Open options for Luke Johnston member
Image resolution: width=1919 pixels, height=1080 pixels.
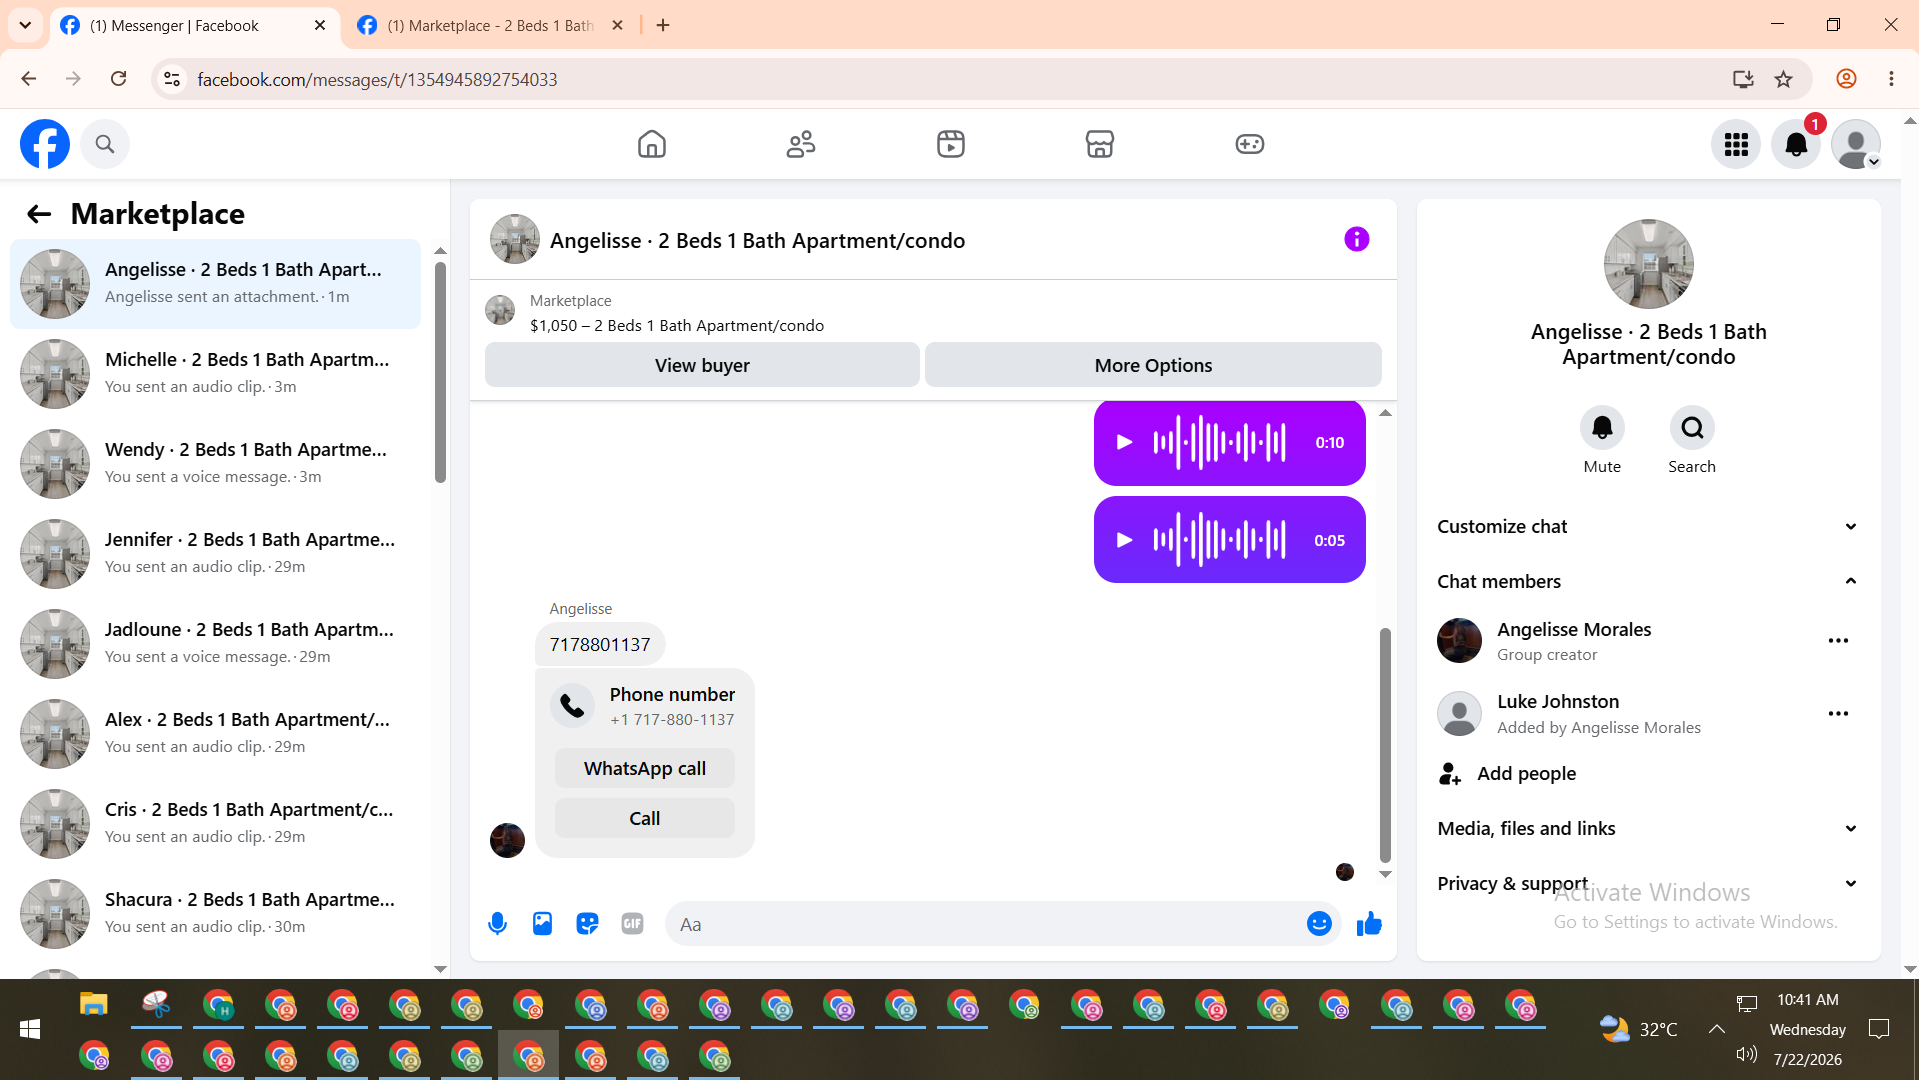point(1838,714)
